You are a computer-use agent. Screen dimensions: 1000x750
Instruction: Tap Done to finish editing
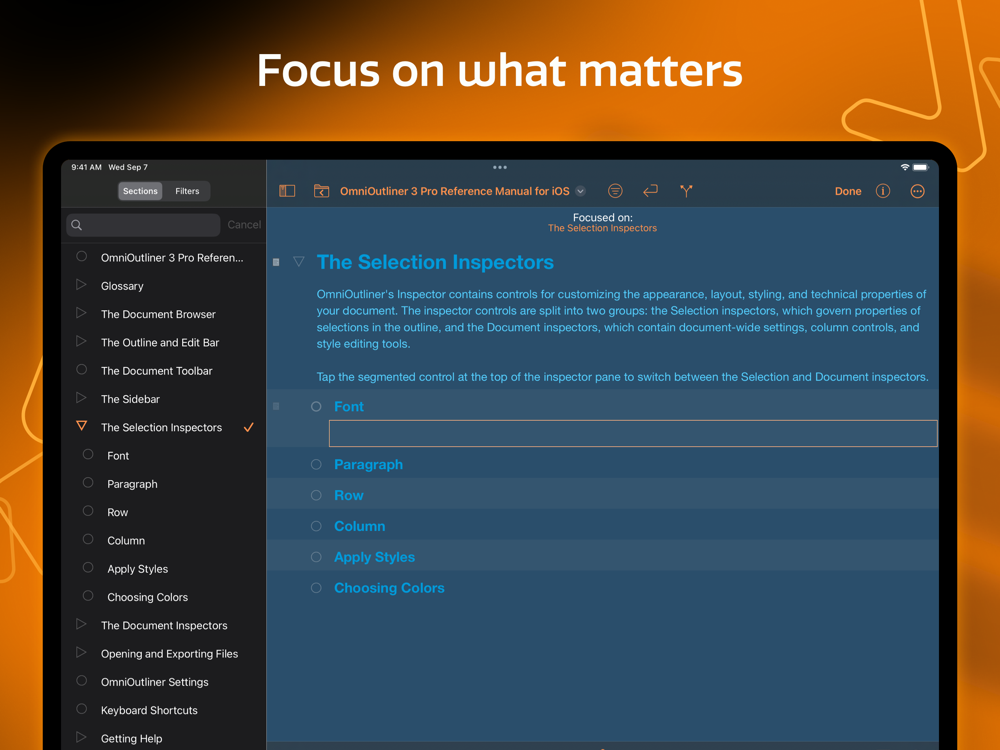[848, 191]
